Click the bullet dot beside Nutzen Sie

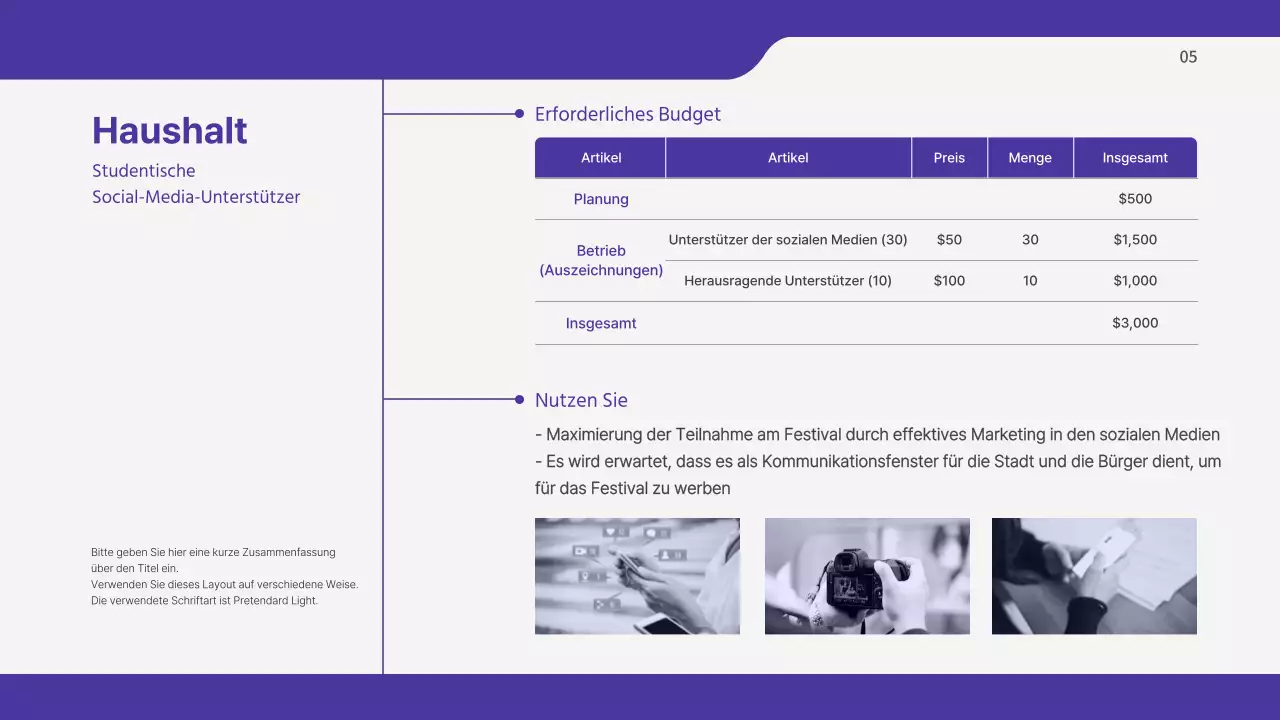pyautogui.click(x=519, y=400)
